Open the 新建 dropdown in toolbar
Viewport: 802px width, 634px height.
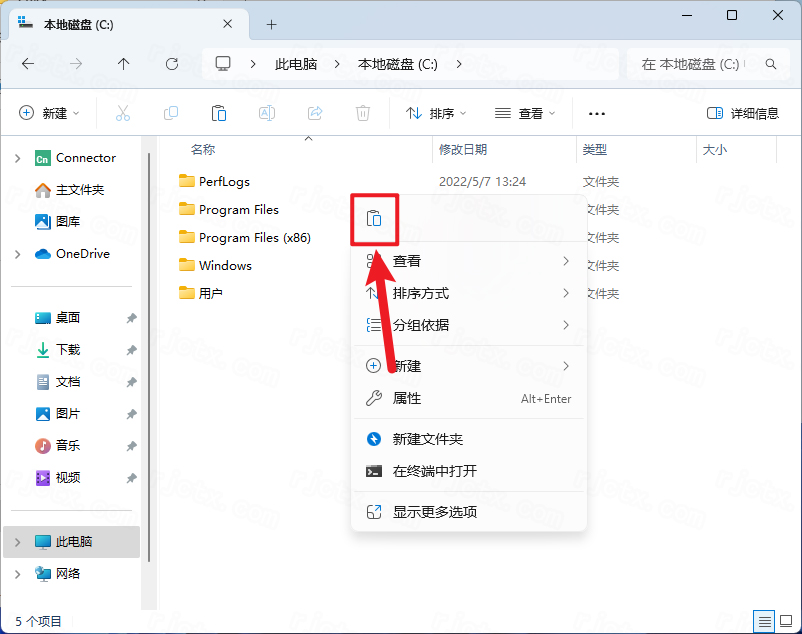(x=50, y=113)
